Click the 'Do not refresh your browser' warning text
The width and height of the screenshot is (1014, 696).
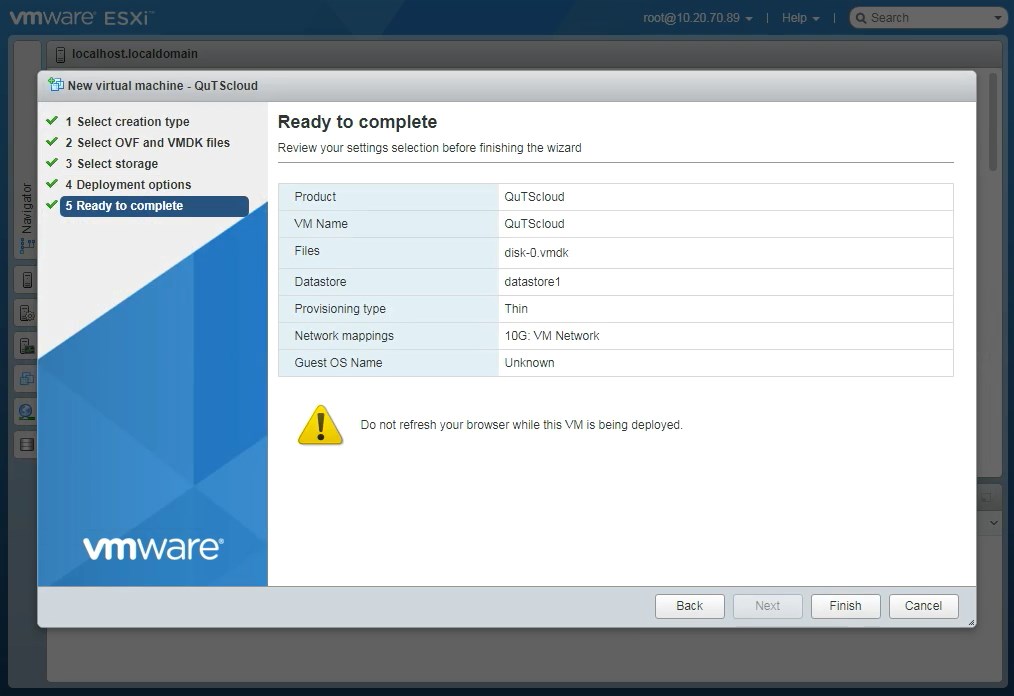[521, 425]
